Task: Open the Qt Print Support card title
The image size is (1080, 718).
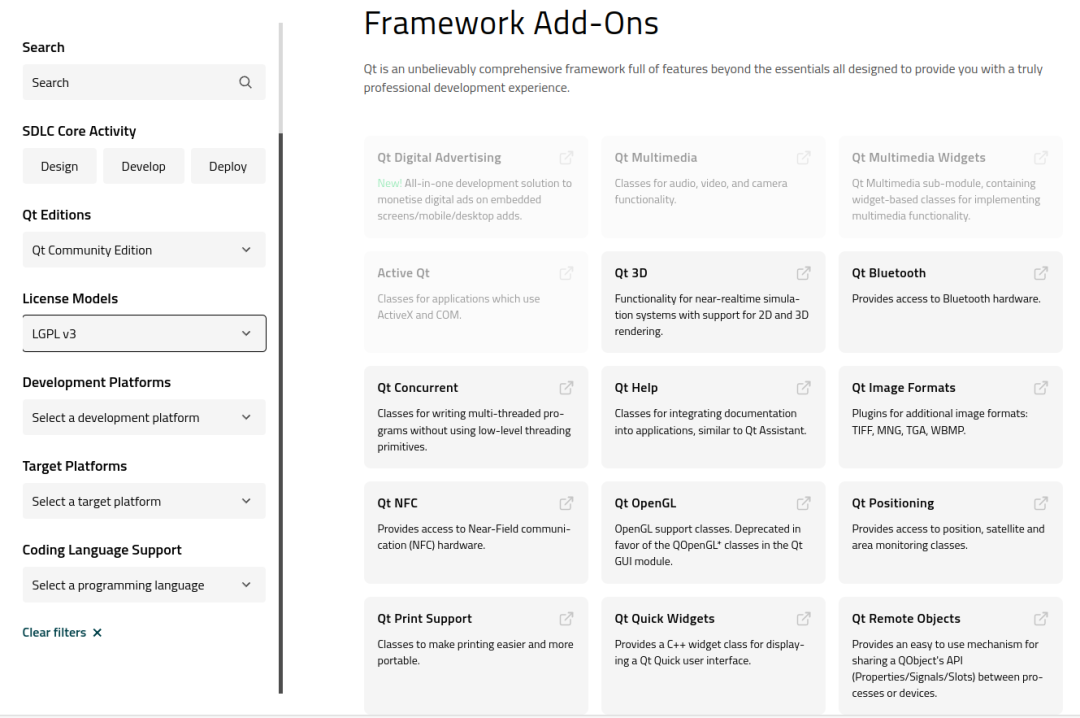Action: [424, 619]
